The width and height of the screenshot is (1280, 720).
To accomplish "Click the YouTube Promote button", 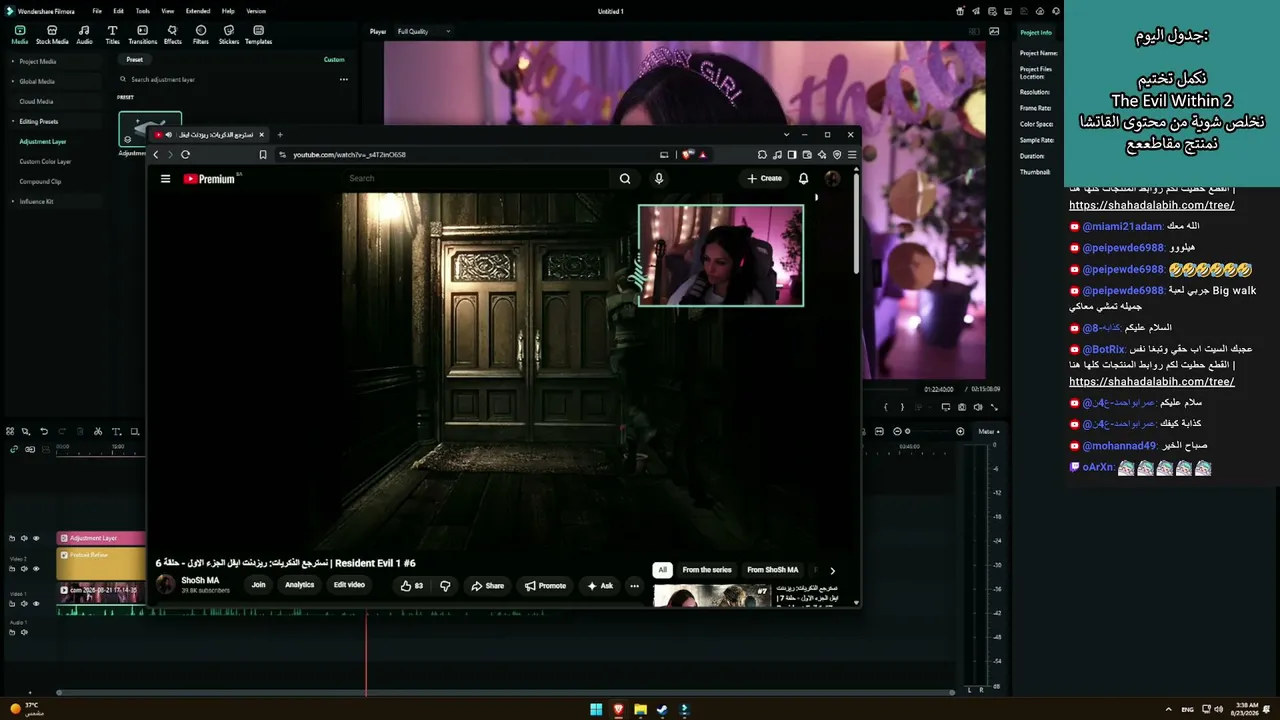I will (x=545, y=586).
